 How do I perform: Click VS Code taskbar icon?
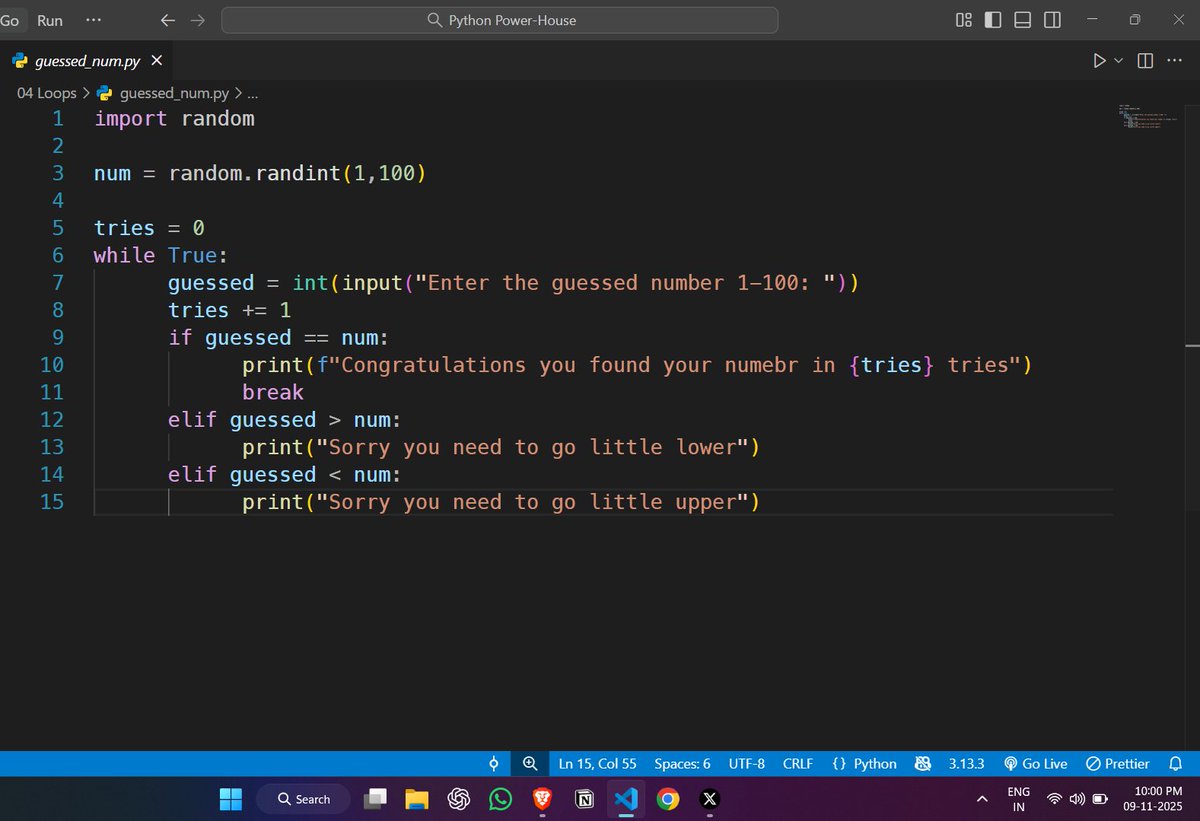coord(626,799)
